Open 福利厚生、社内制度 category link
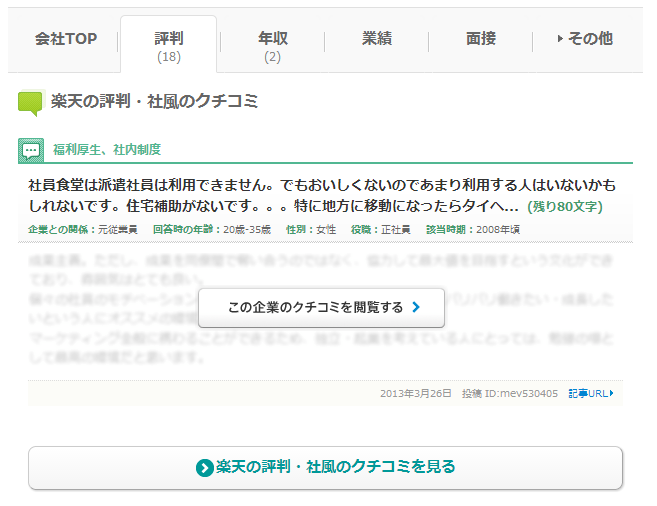This screenshot has width=657, height=506. (107, 150)
